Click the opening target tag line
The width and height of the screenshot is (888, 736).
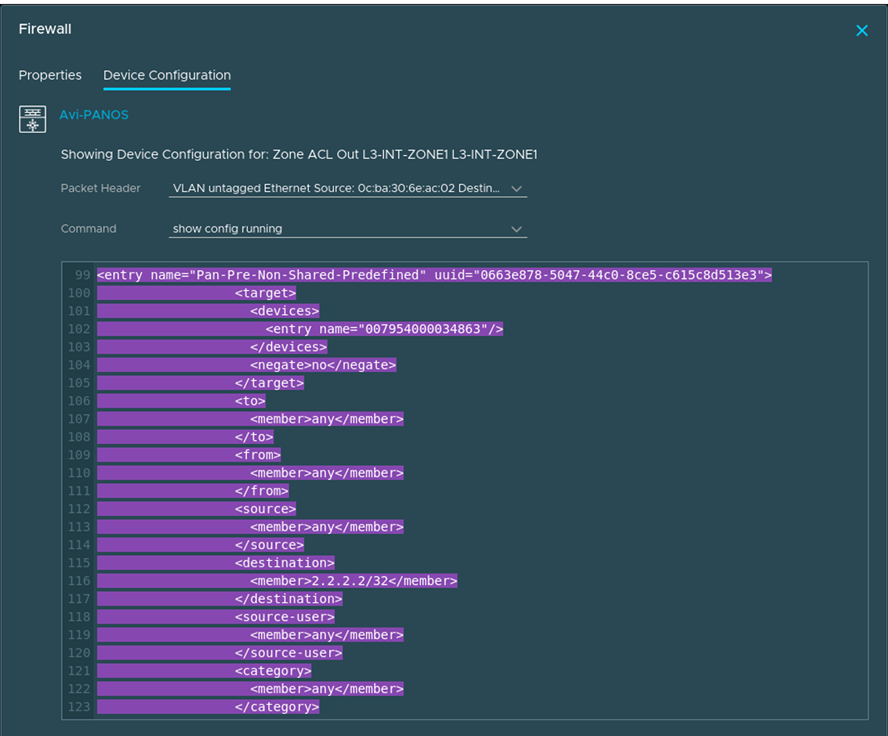265,293
